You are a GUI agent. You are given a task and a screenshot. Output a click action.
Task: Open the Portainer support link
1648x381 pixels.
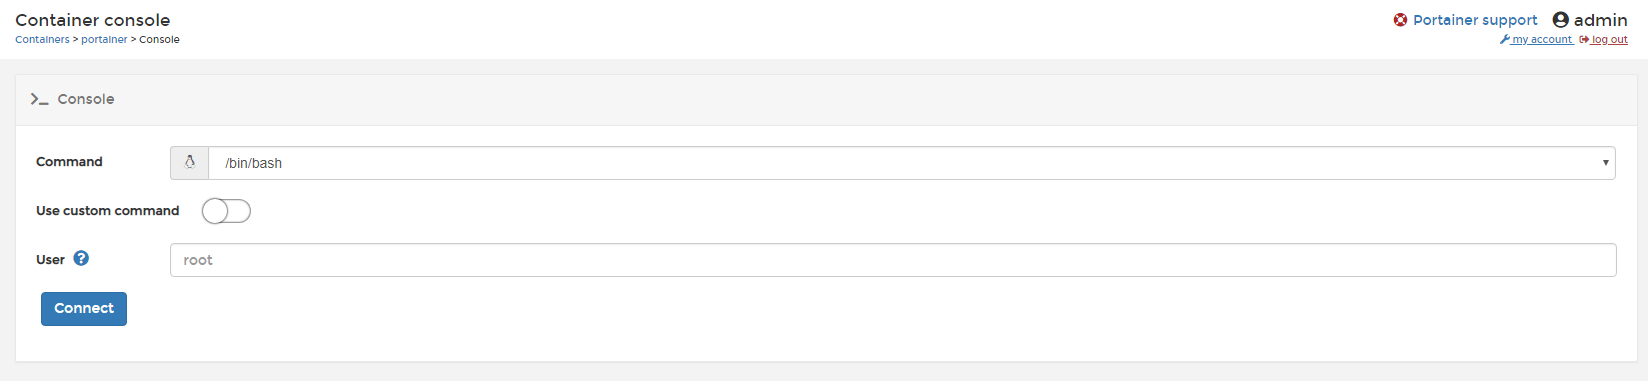pos(1475,20)
